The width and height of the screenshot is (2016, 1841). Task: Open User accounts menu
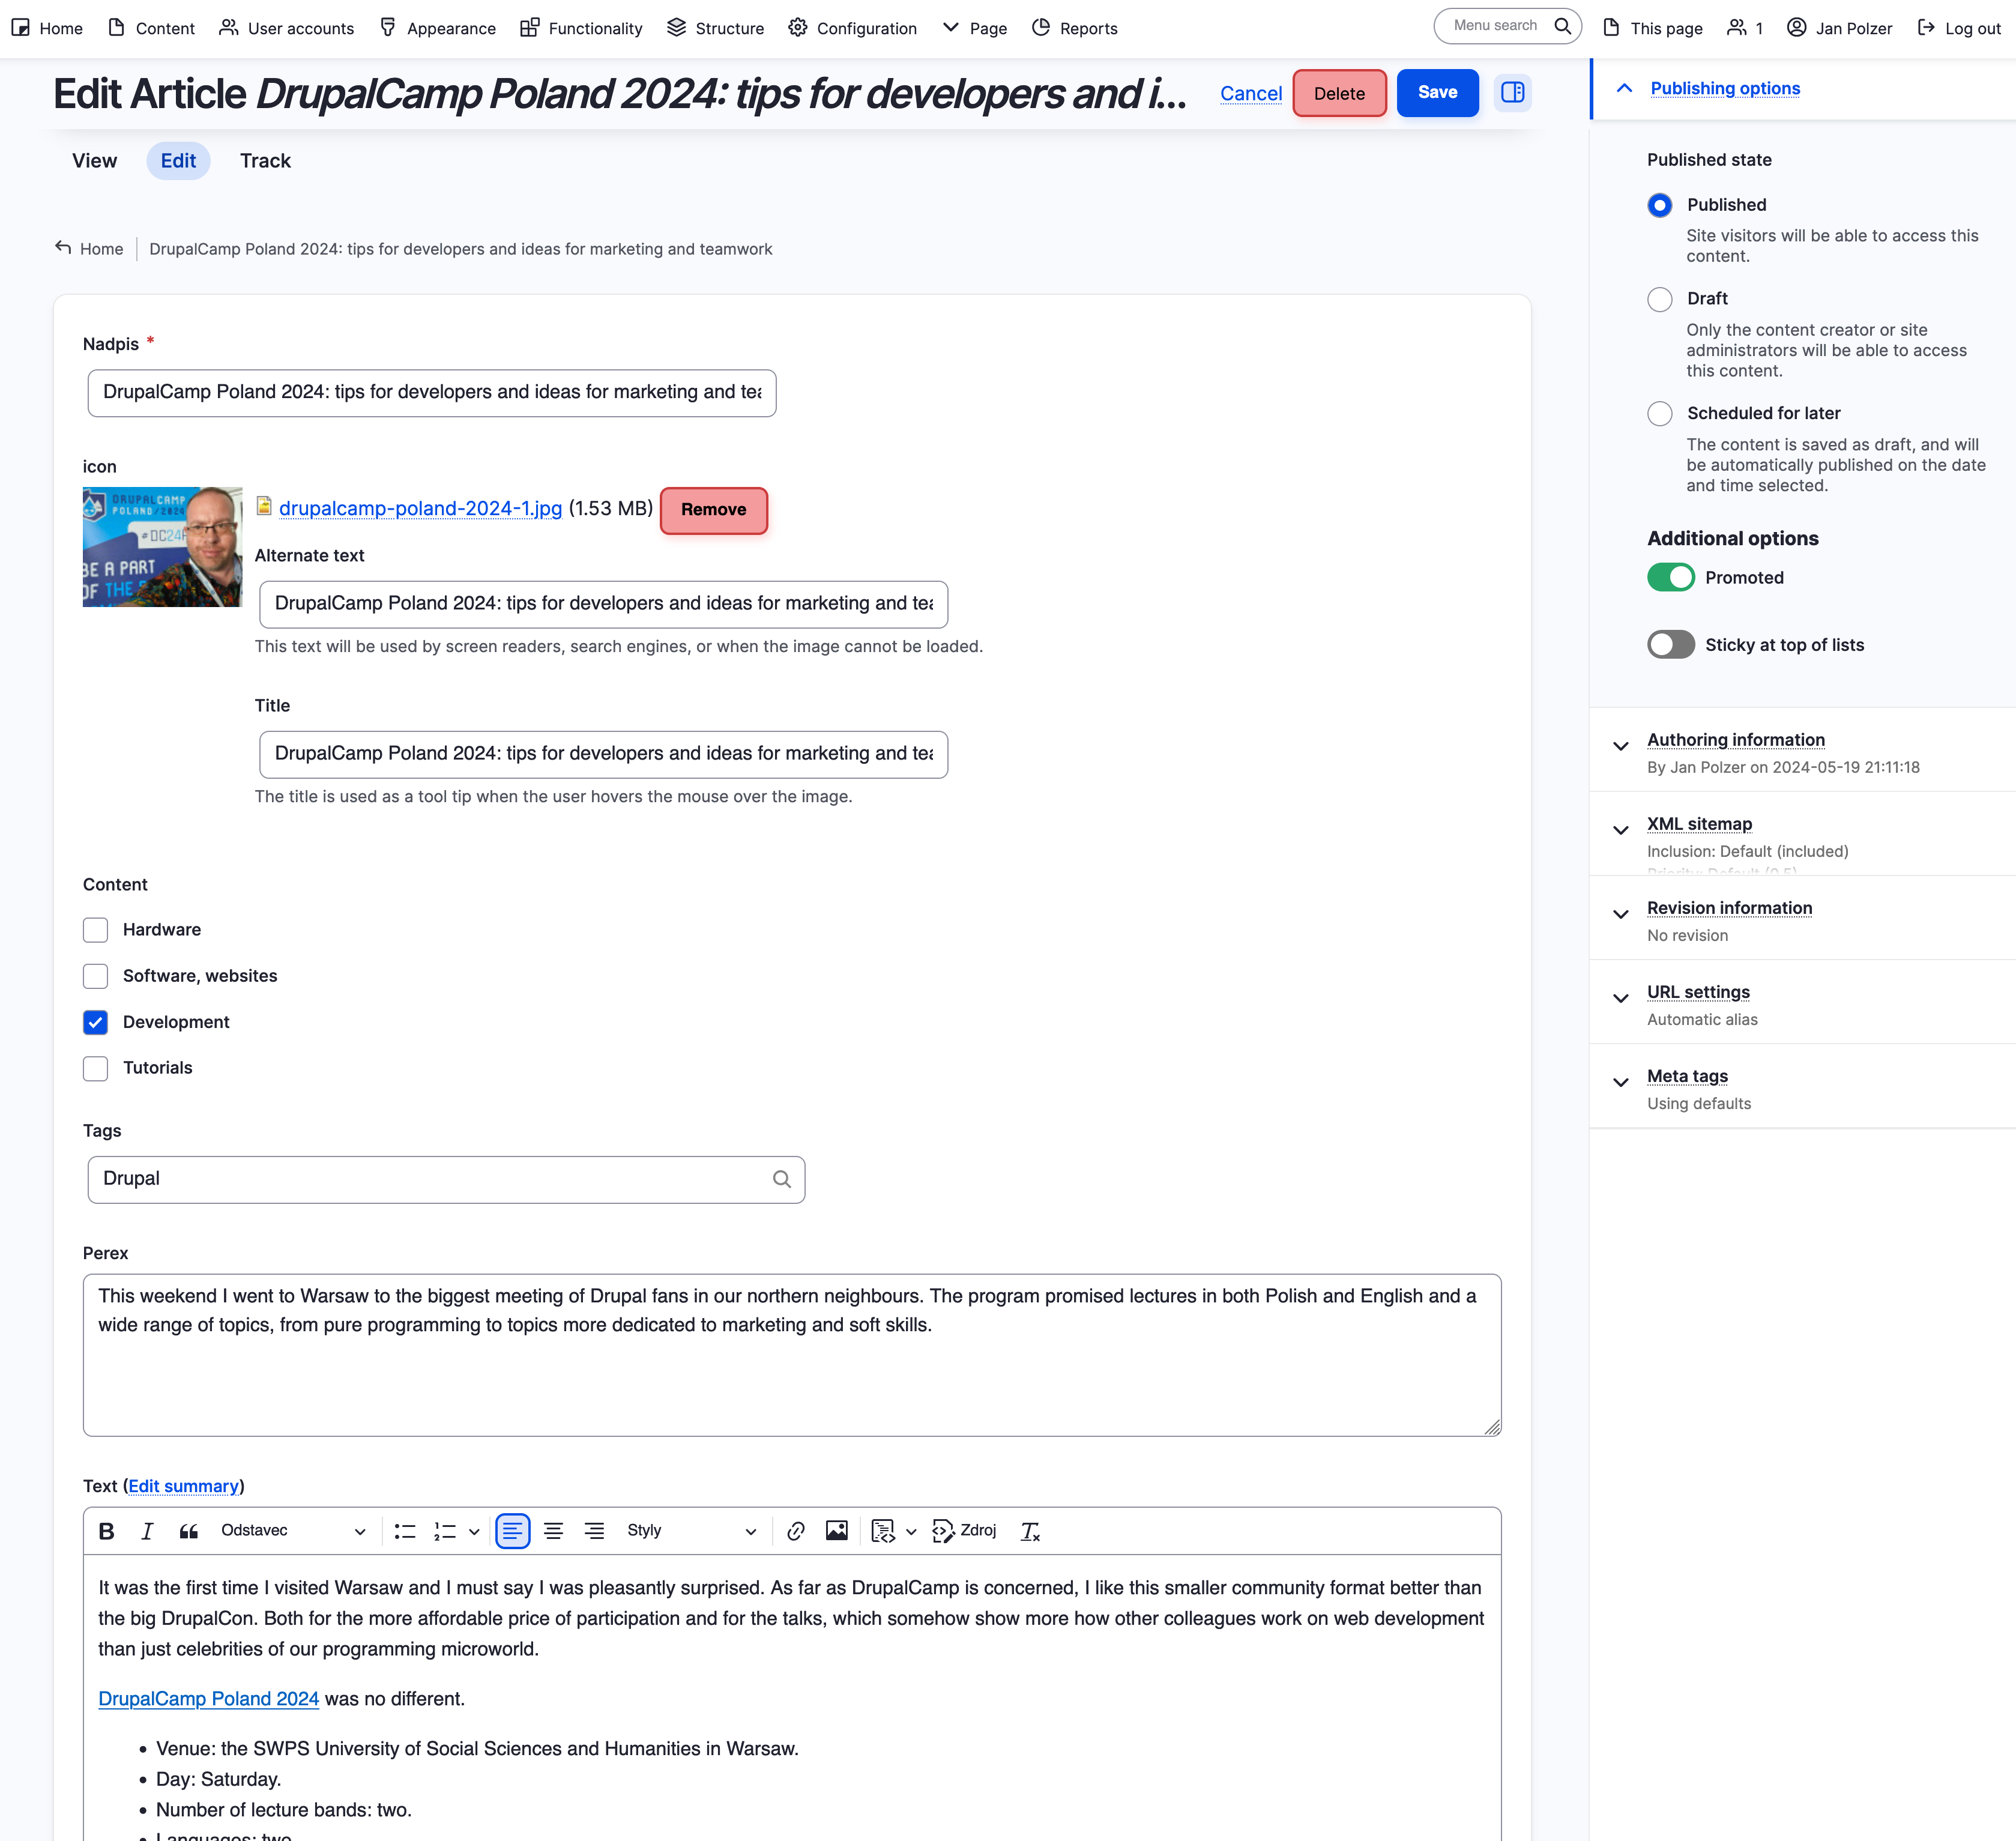point(287,28)
